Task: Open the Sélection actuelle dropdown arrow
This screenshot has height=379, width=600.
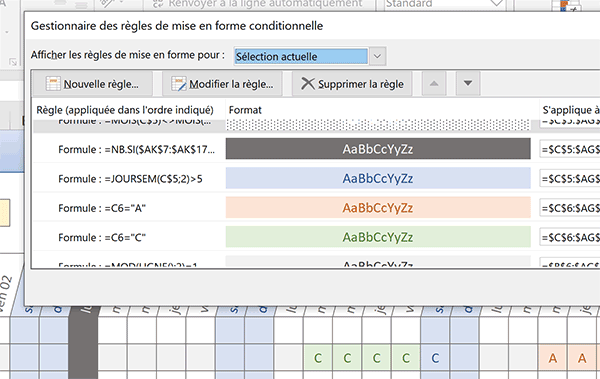Action: [377, 57]
